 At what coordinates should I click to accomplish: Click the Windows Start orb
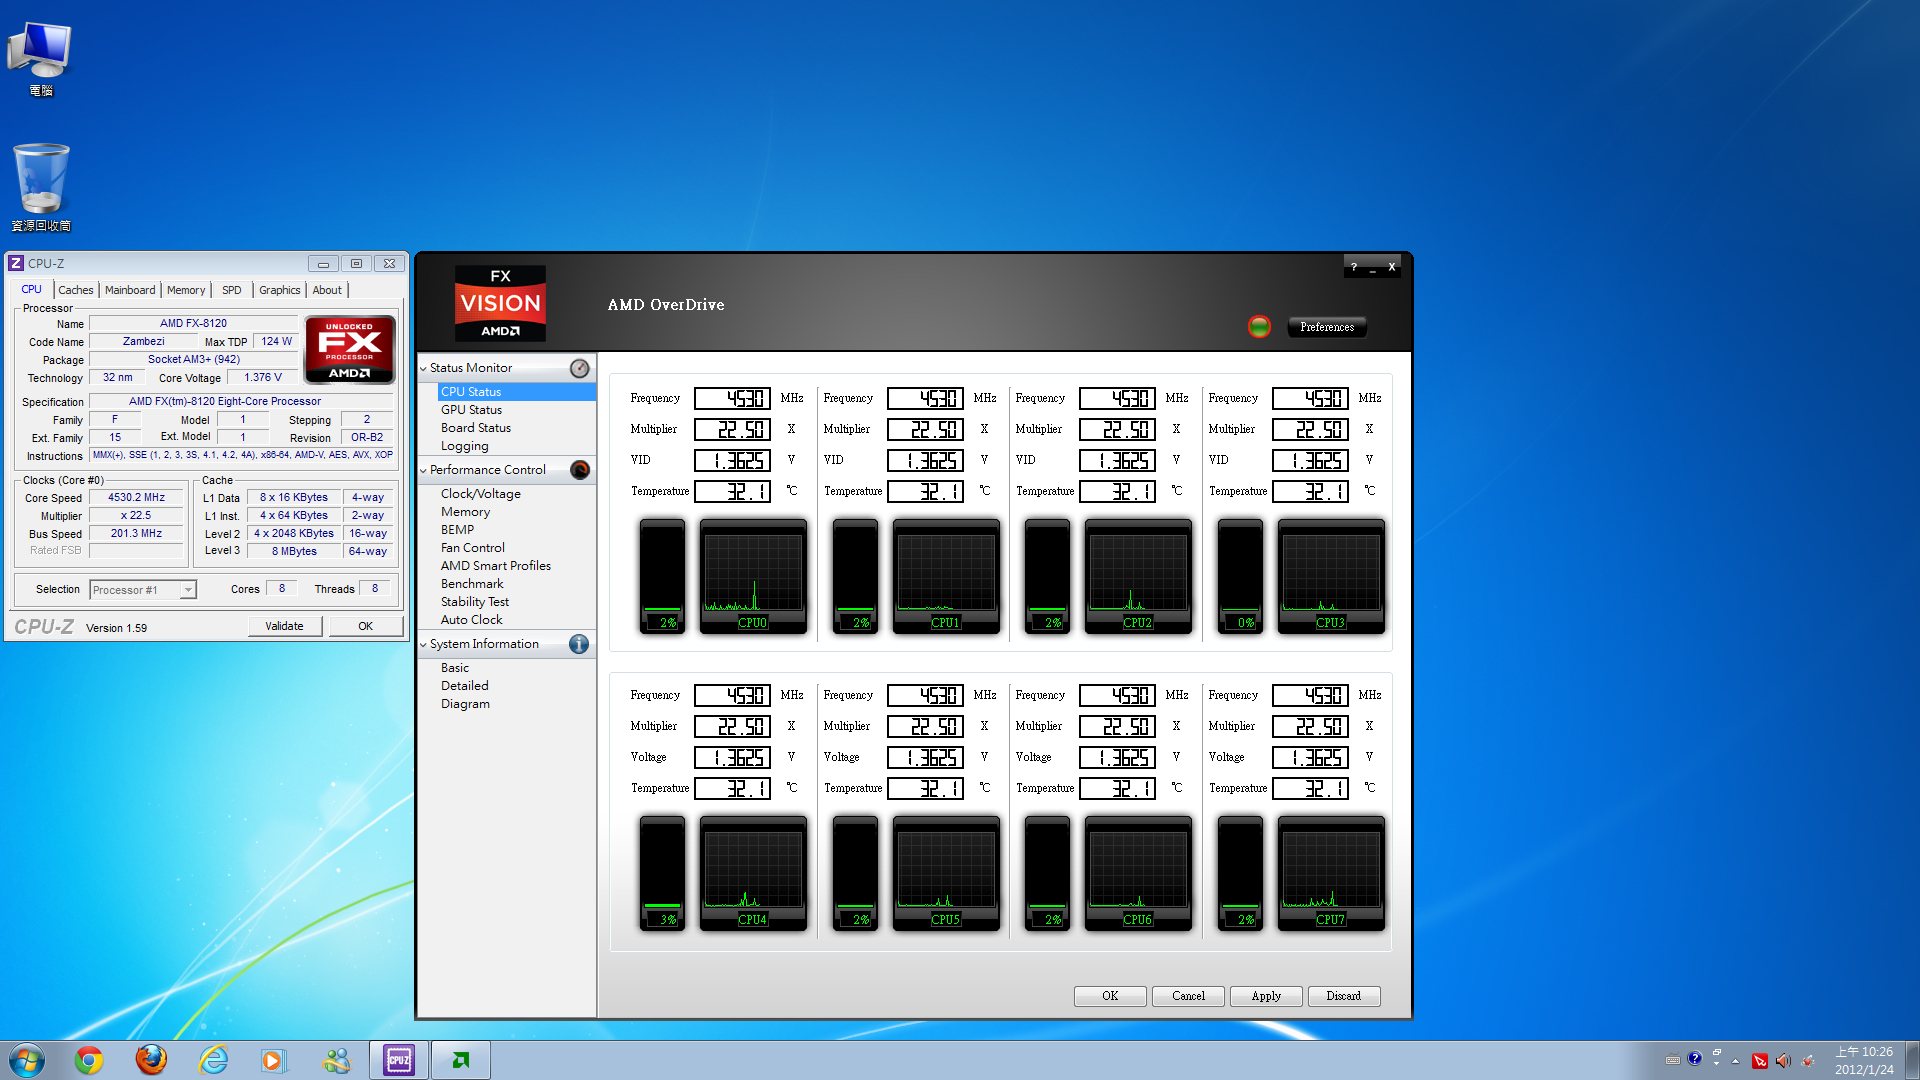27,1060
